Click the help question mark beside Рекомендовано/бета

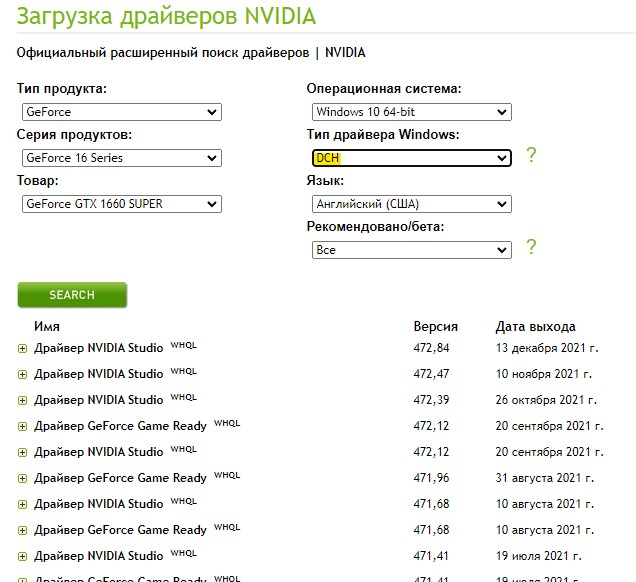[x=531, y=247]
